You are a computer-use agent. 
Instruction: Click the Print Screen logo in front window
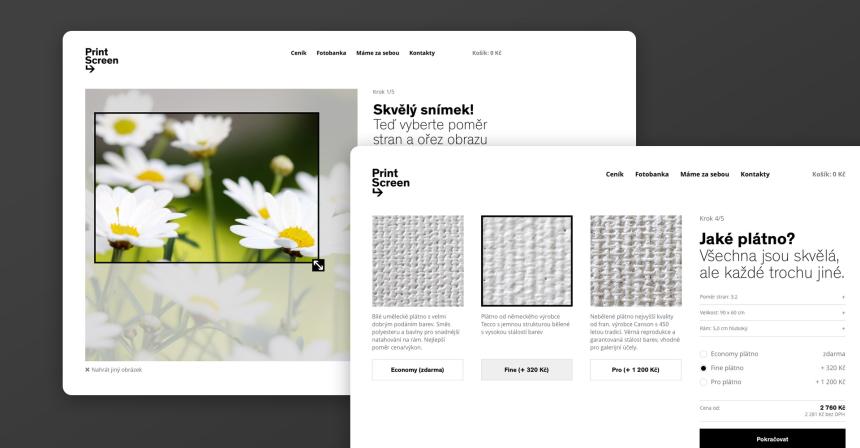391,182
